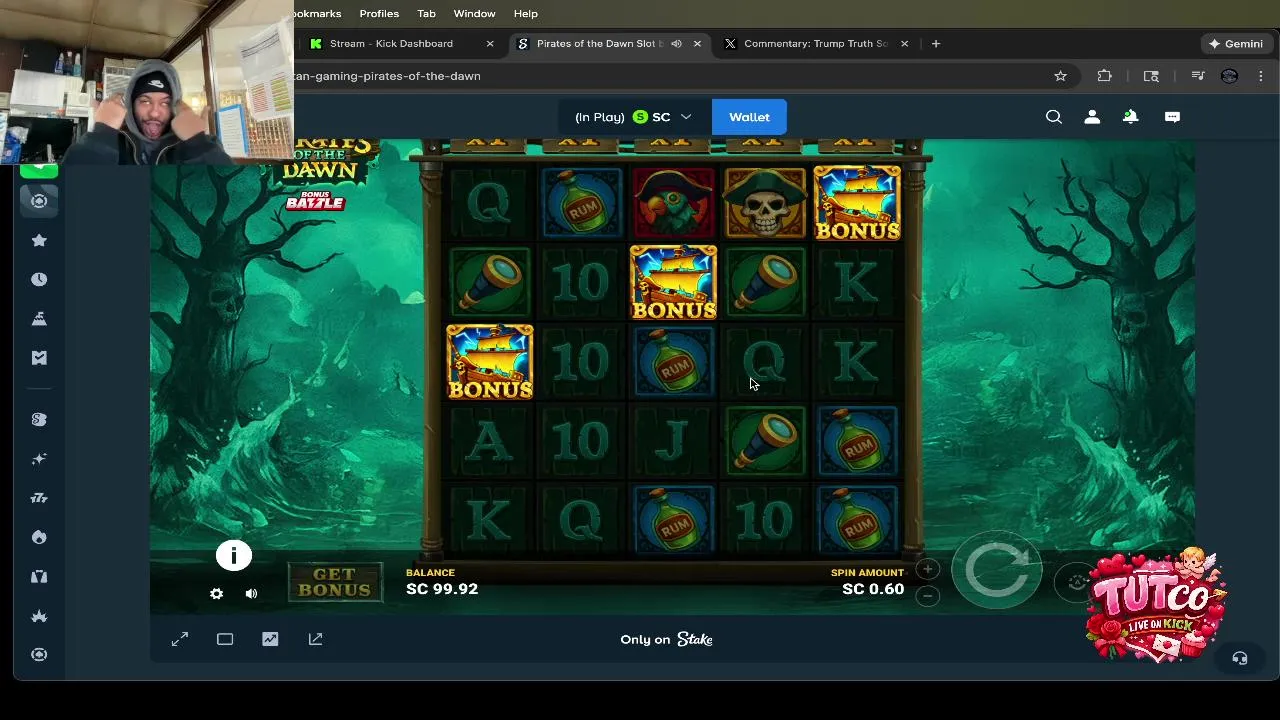Click the blue Wallet button
Viewport: 1280px width, 720px height.
(x=749, y=117)
